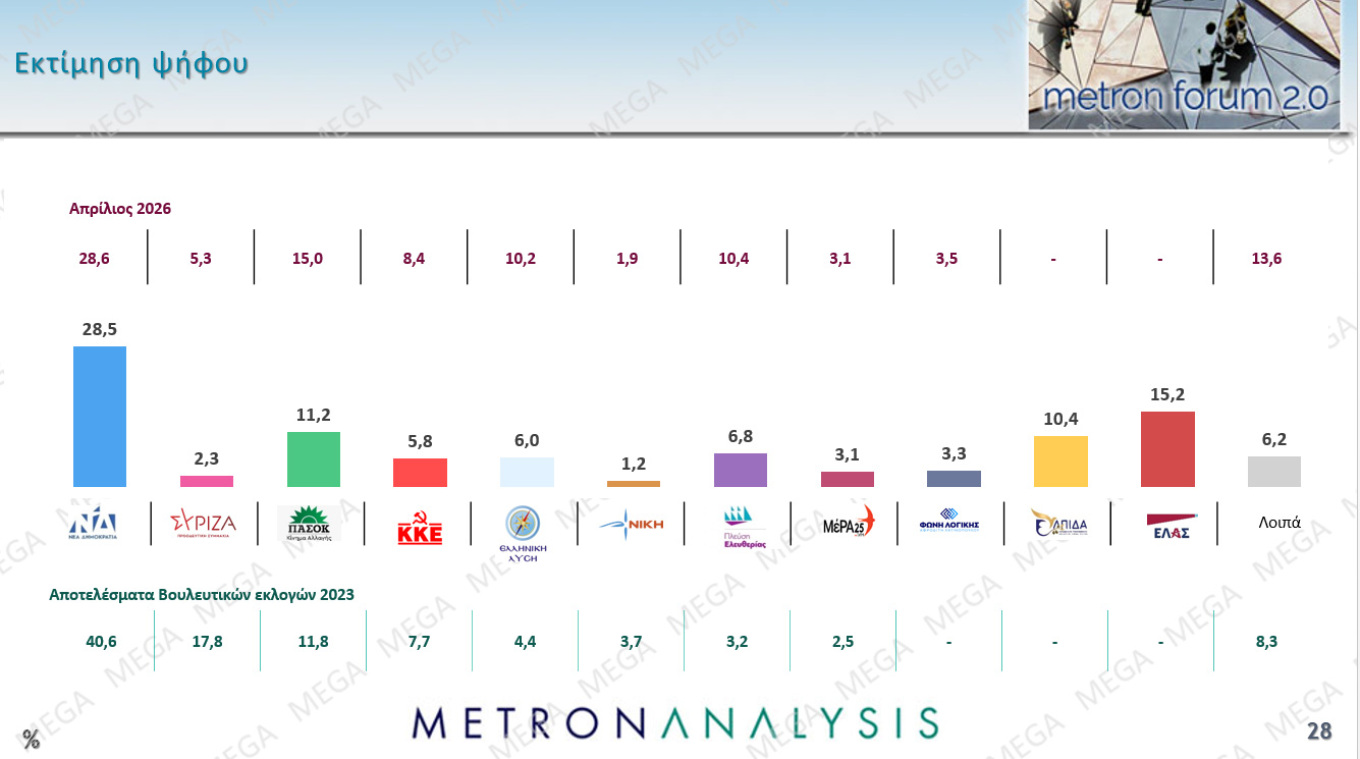1360x759 pixels.
Task: Click the Nea Dimokratia party logo
Action: coord(93,524)
